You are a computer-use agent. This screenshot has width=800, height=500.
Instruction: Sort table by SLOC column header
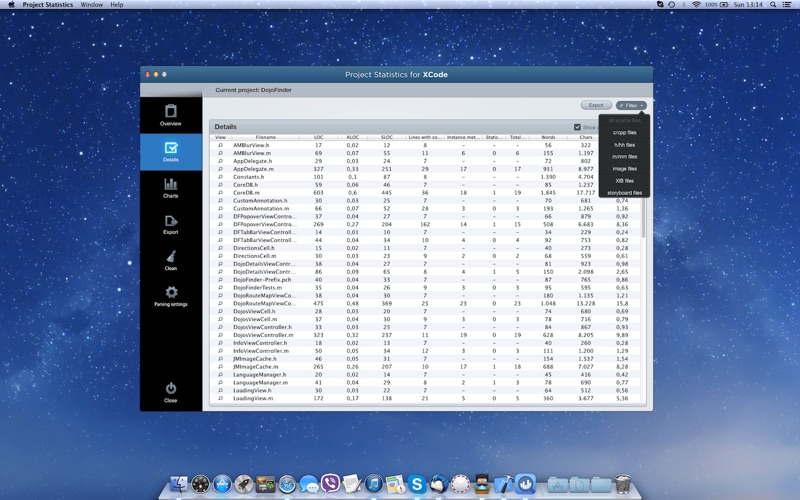click(387, 137)
